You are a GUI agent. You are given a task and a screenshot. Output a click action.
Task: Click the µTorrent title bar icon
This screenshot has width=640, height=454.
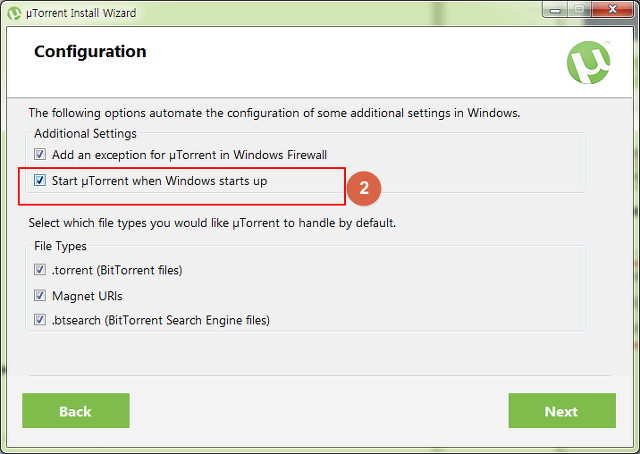click(x=14, y=13)
